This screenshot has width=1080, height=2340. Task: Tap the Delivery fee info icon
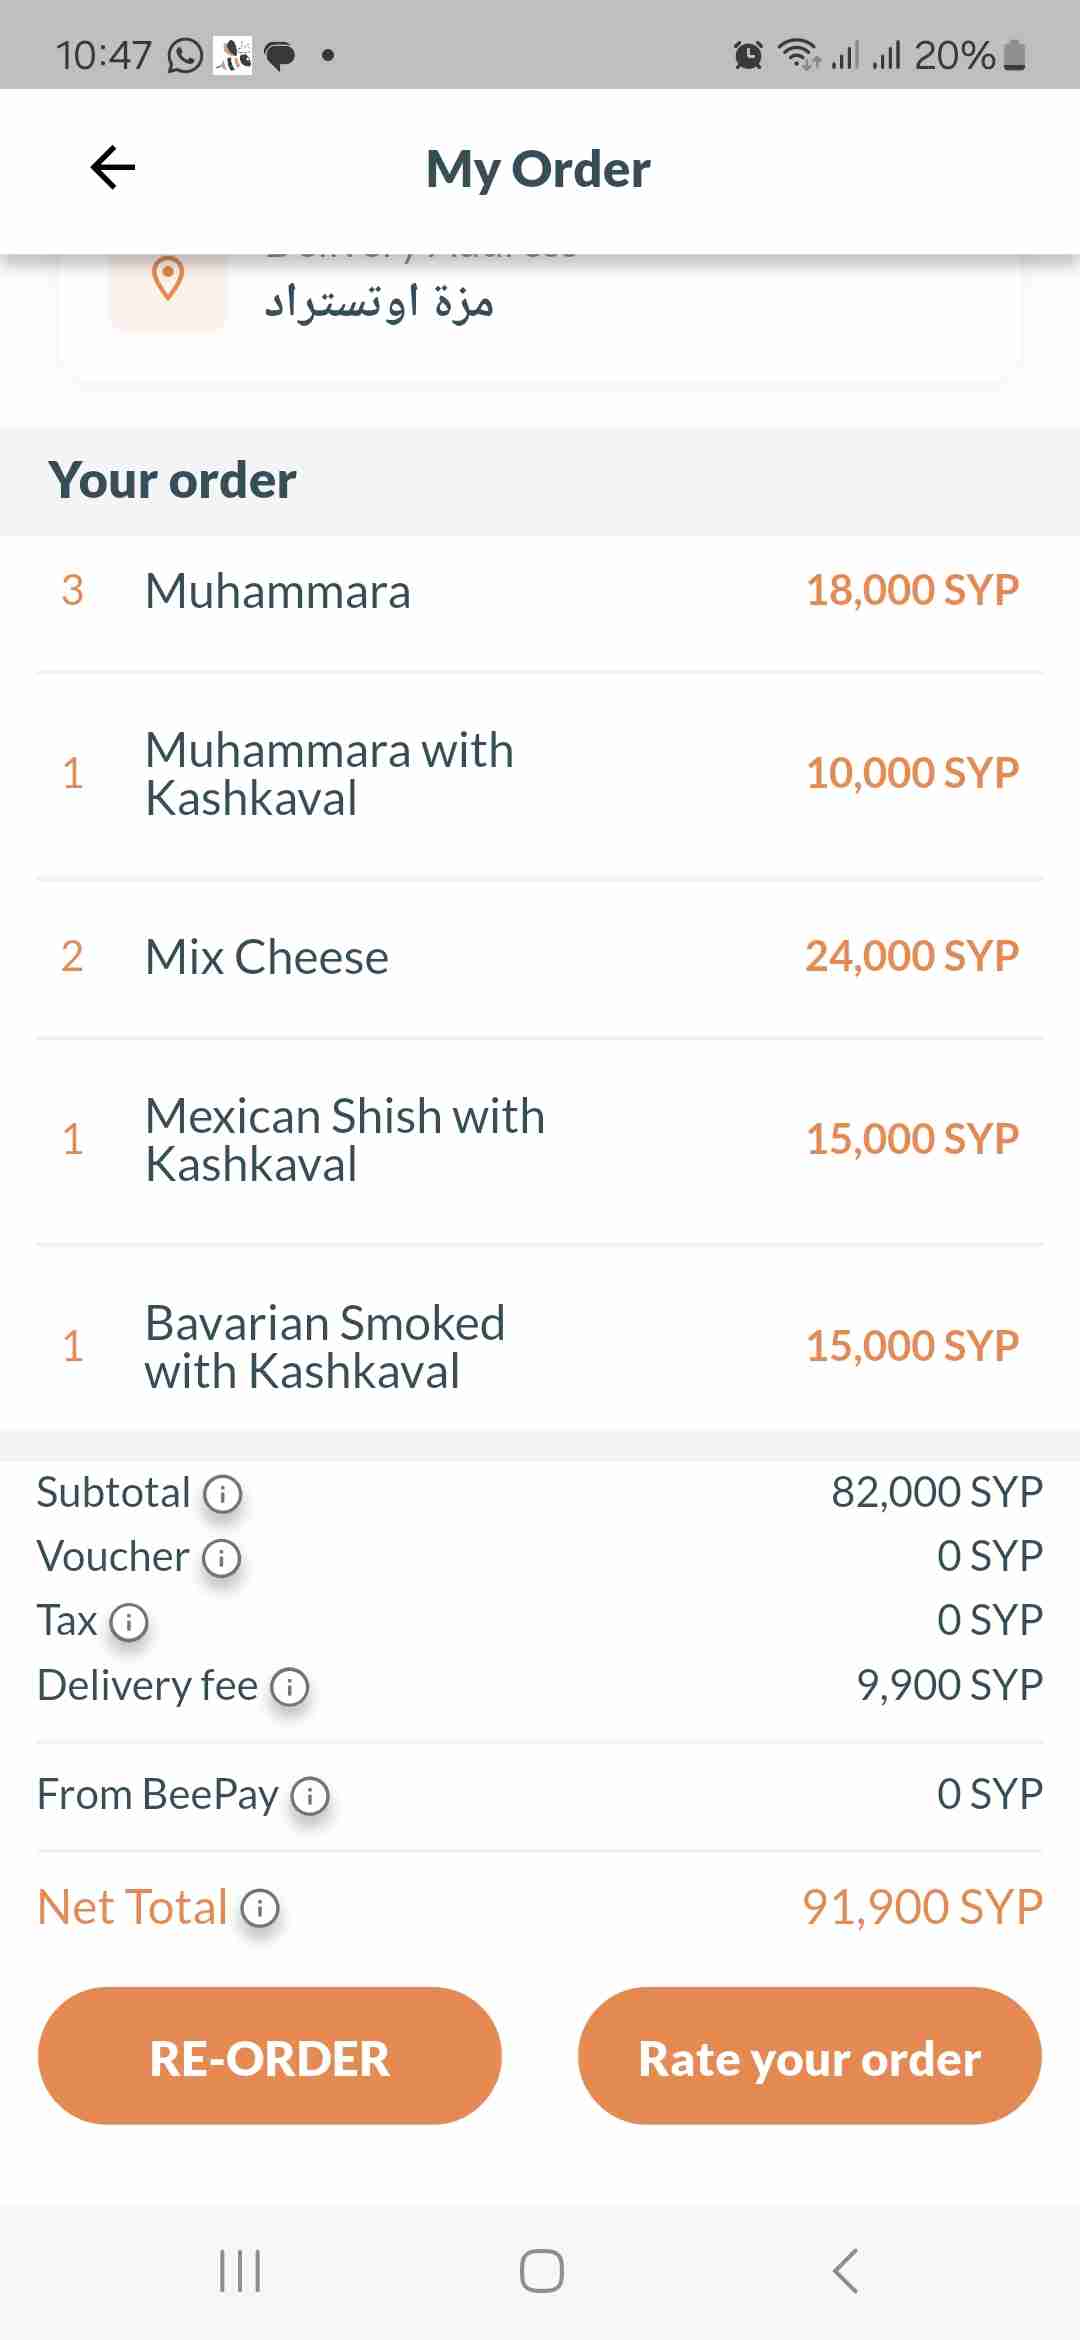[290, 1687]
